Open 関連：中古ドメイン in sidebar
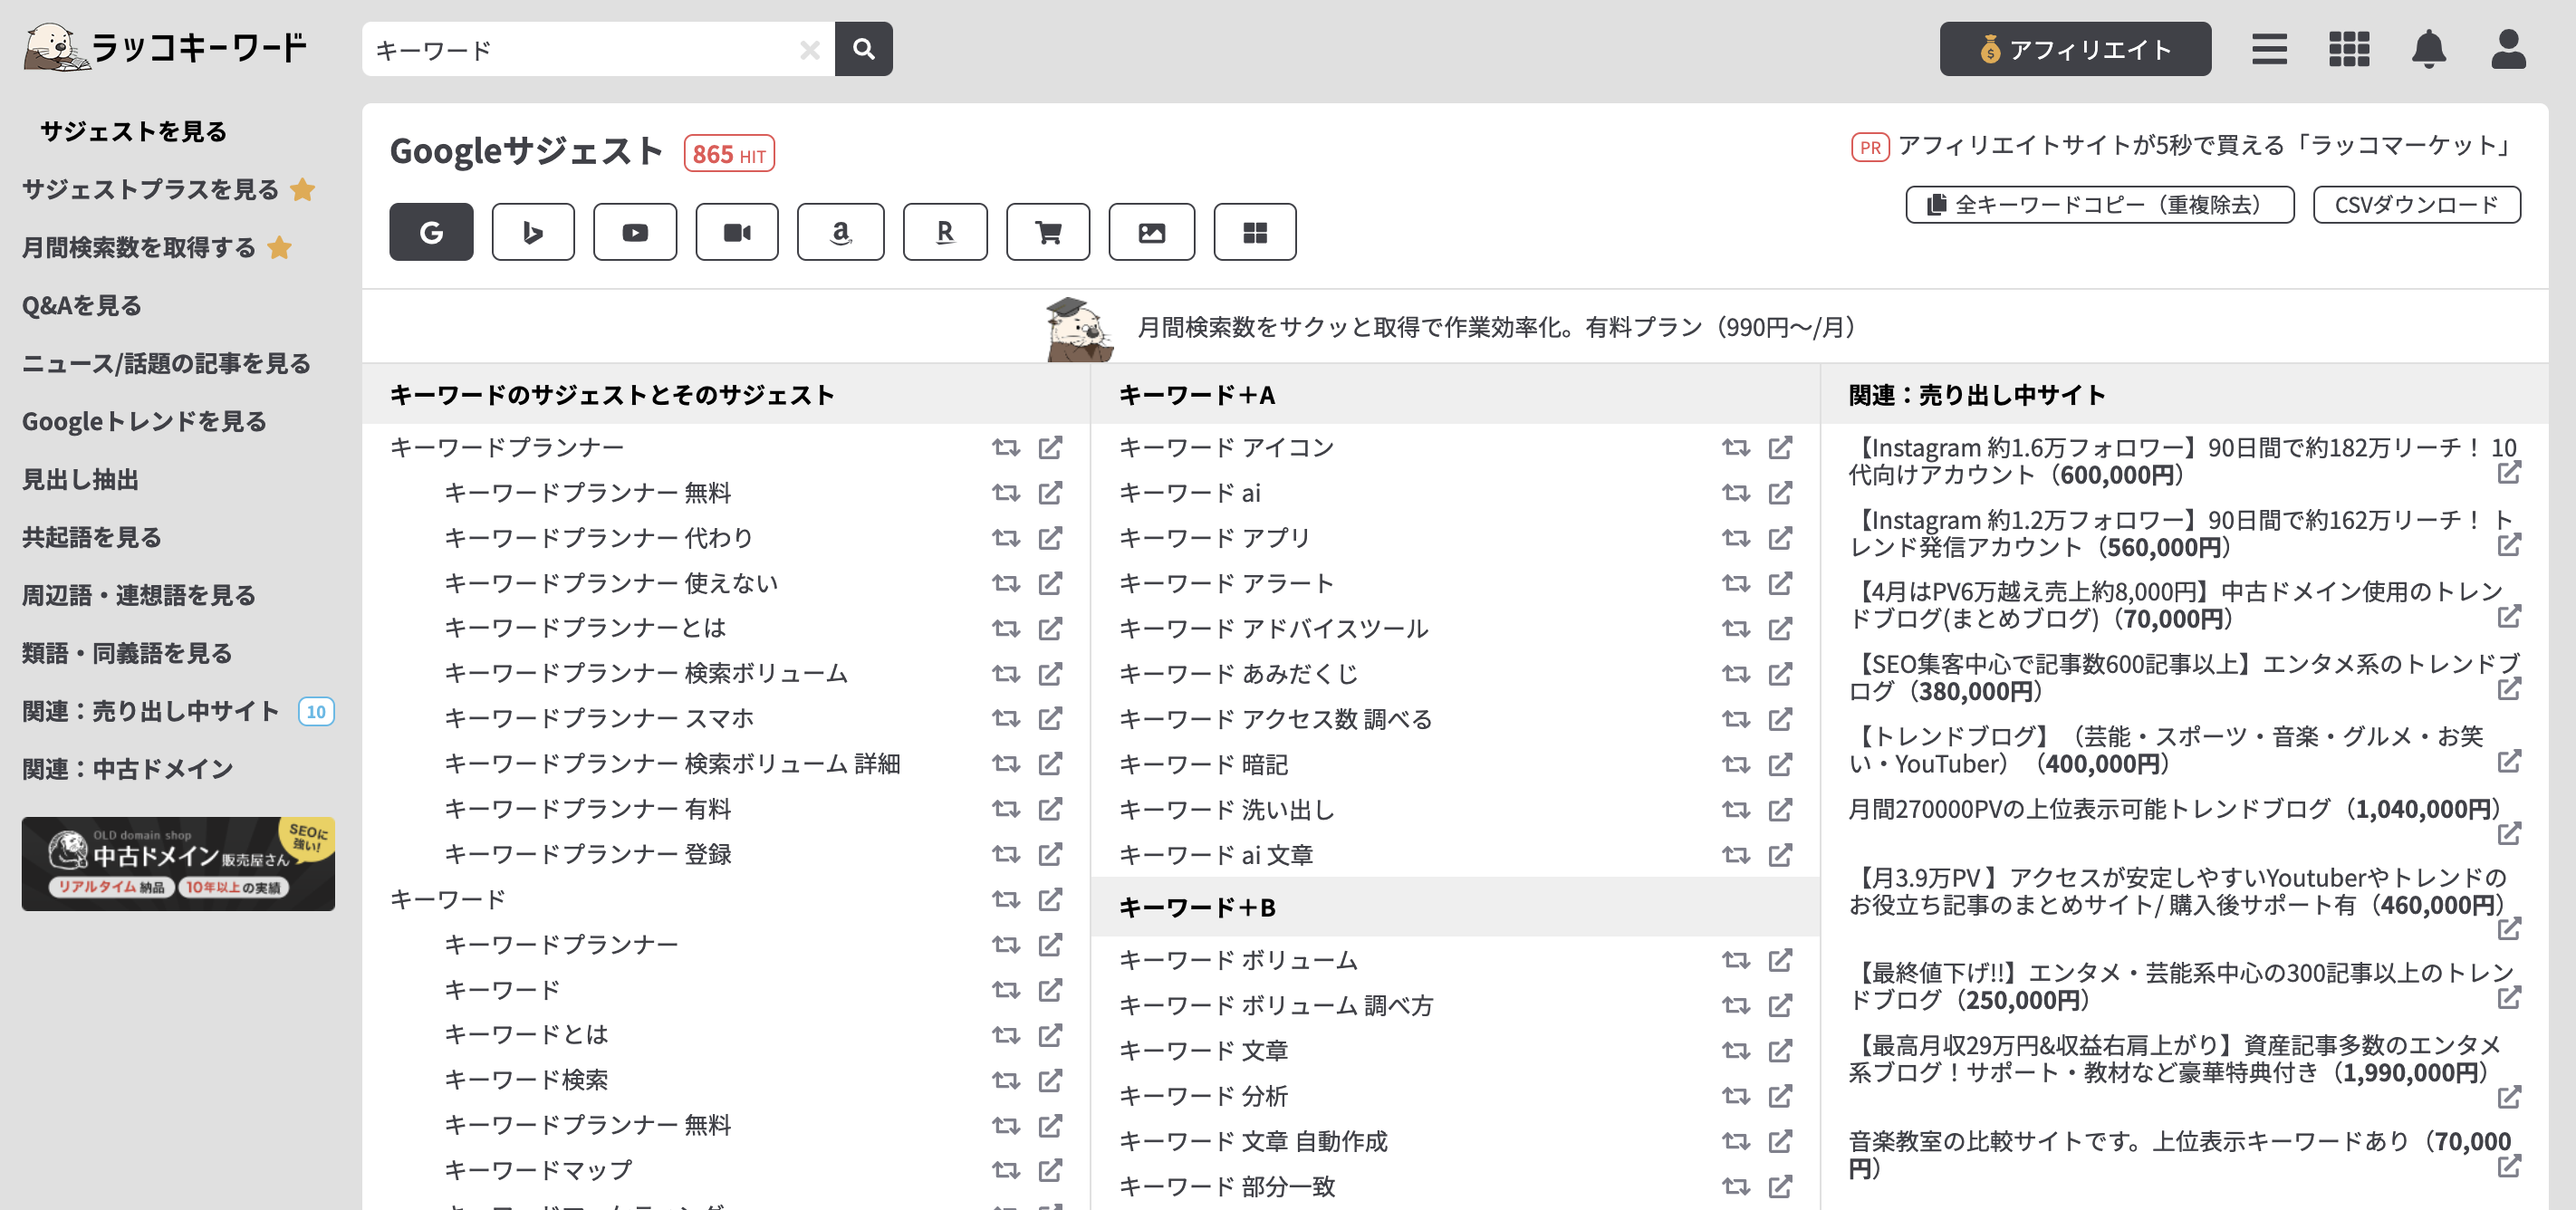The image size is (2576, 1210). [x=128, y=769]
